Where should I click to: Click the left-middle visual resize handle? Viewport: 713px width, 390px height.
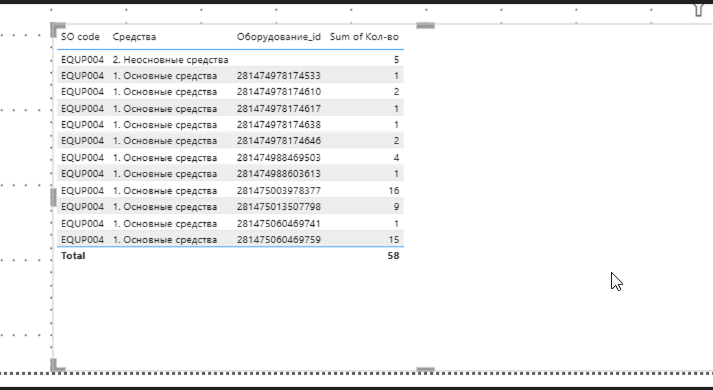coord(53,198)
